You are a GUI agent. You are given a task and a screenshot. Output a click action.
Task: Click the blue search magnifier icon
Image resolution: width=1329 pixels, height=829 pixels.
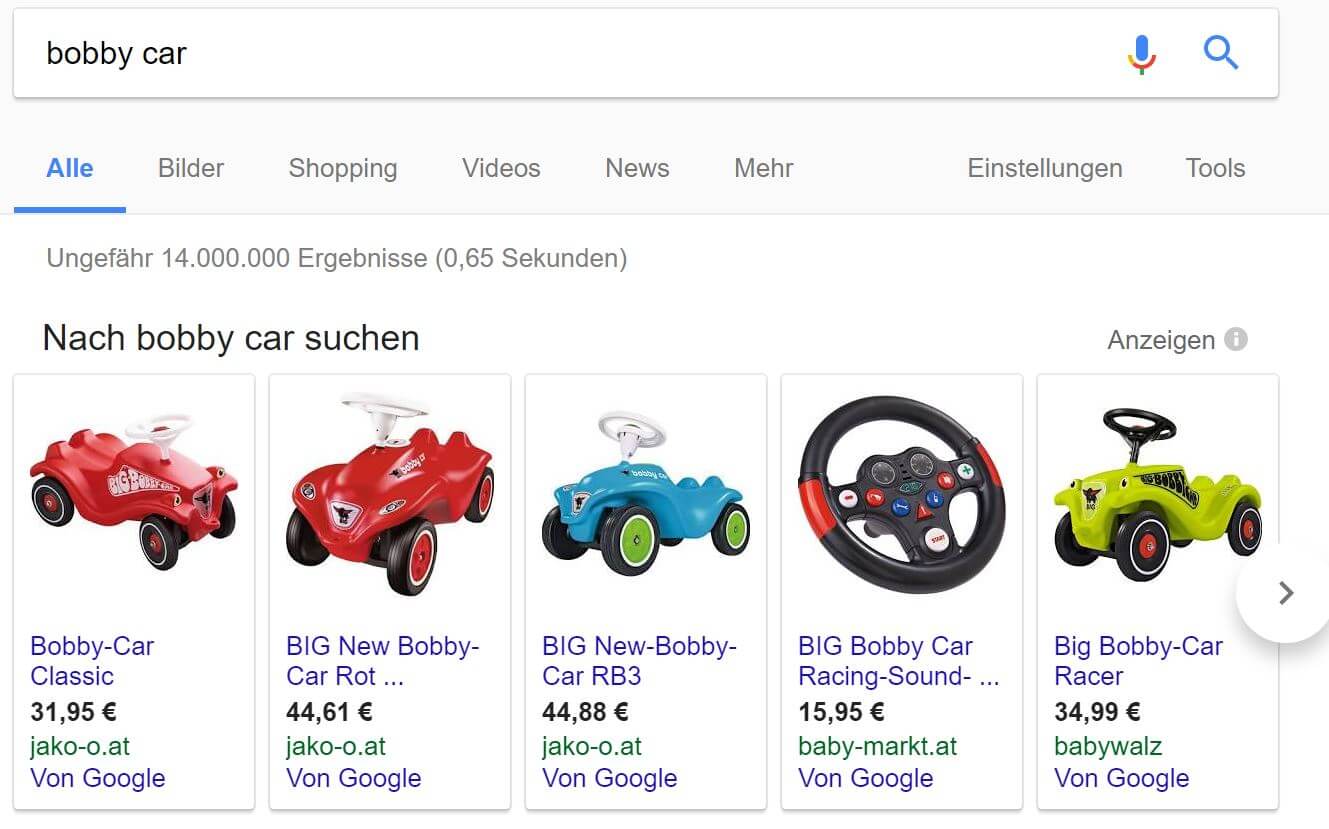(x=1221, y=53)
